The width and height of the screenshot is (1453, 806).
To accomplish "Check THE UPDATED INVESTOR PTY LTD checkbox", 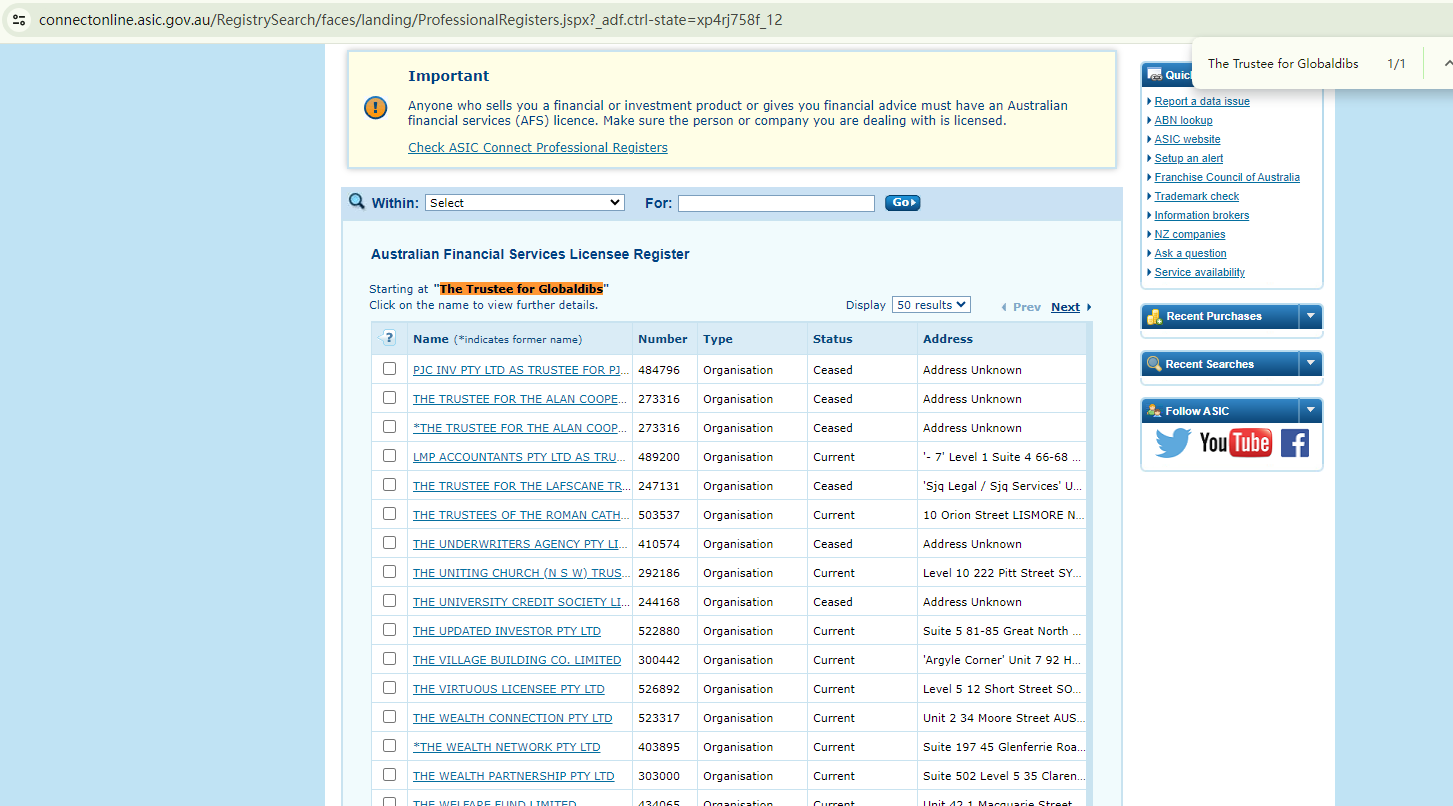I will 390,630.
